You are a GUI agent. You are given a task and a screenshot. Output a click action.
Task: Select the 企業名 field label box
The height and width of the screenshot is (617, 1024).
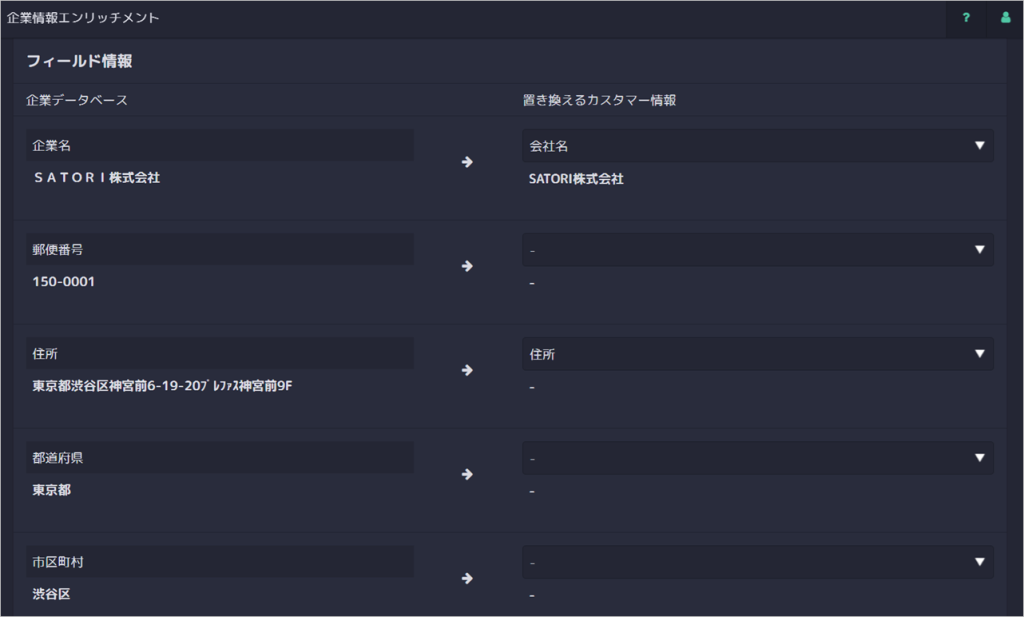tap(219, 145)
